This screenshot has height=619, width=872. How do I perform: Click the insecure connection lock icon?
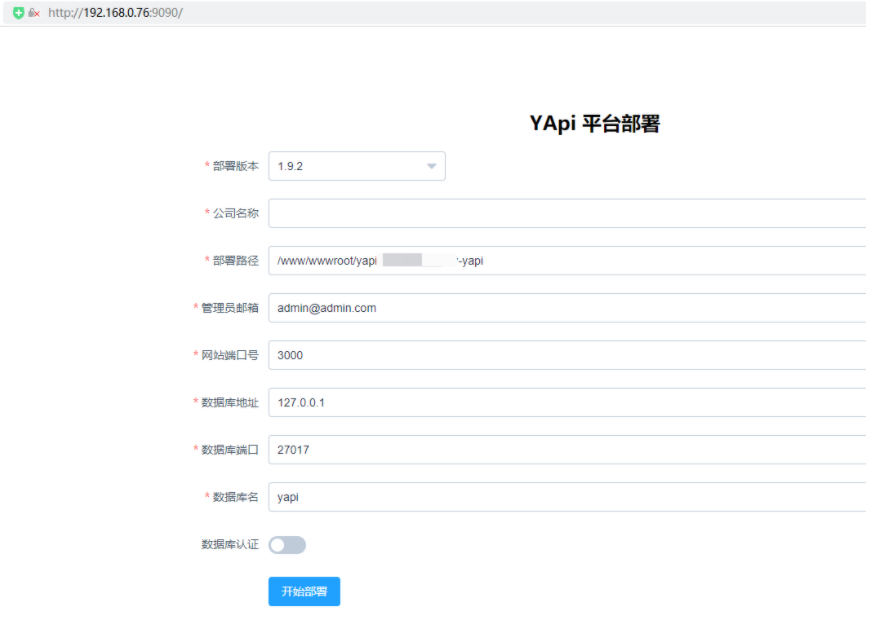tap(34, 13)
